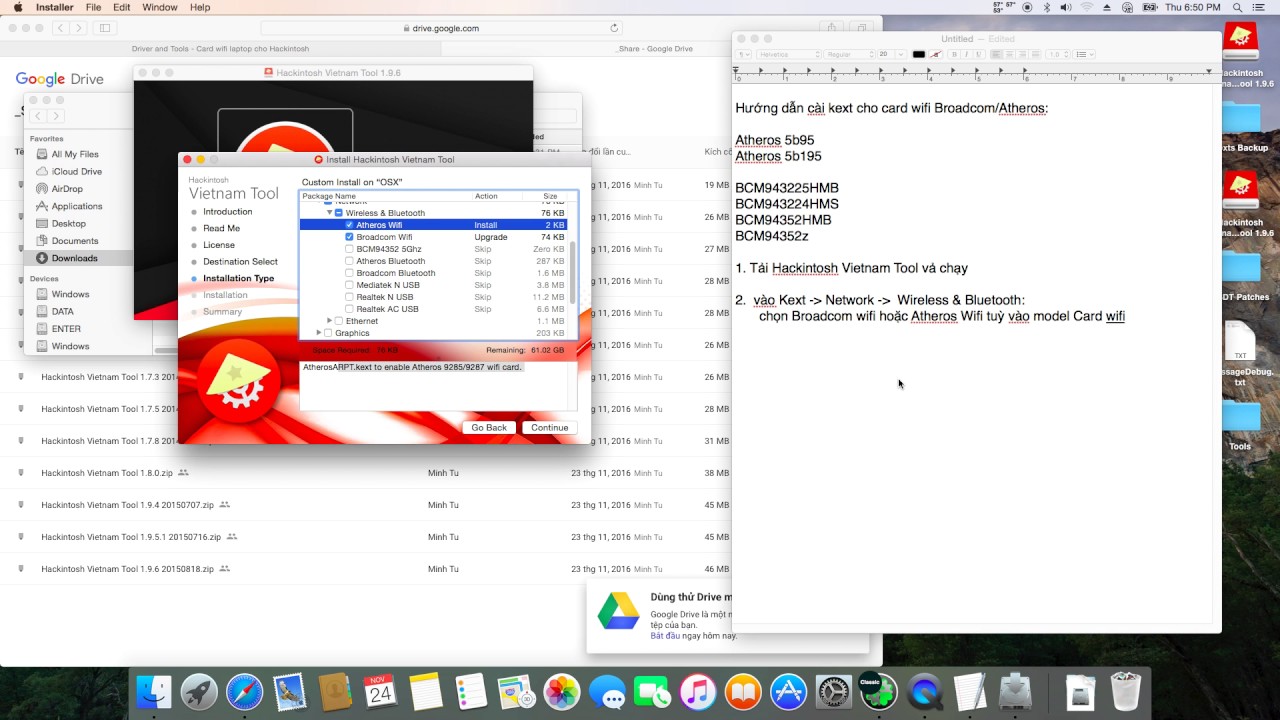Screen dimensions: 1280x720
Task: Open Finder from the Dock
Action: [x=154, y=692]
